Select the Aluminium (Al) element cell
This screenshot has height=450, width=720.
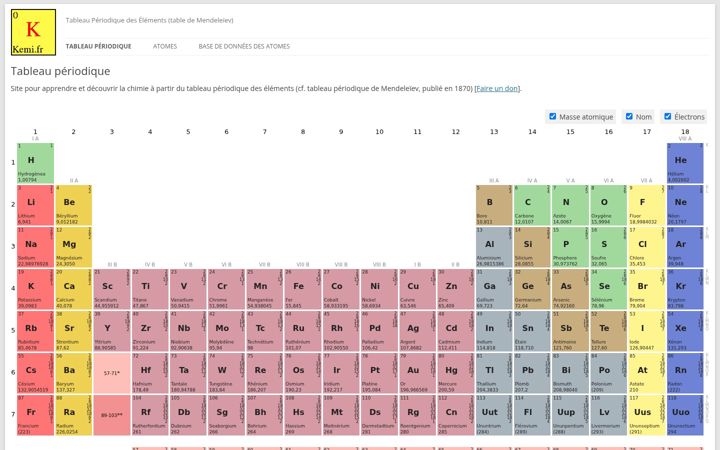(494, 247)
